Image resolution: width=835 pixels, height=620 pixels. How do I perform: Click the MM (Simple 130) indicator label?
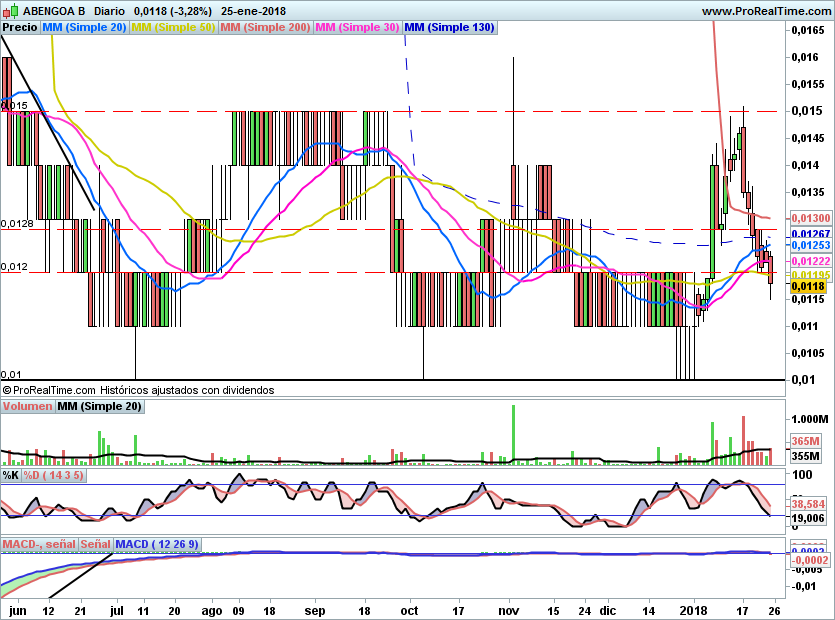[x=449, y=27]
